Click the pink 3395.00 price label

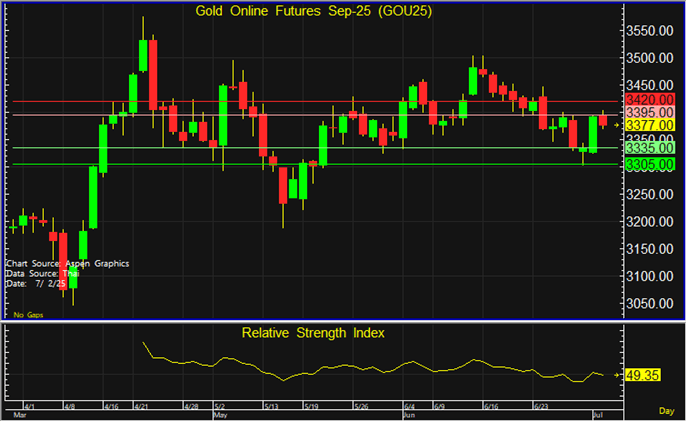[x=649, y=113]
